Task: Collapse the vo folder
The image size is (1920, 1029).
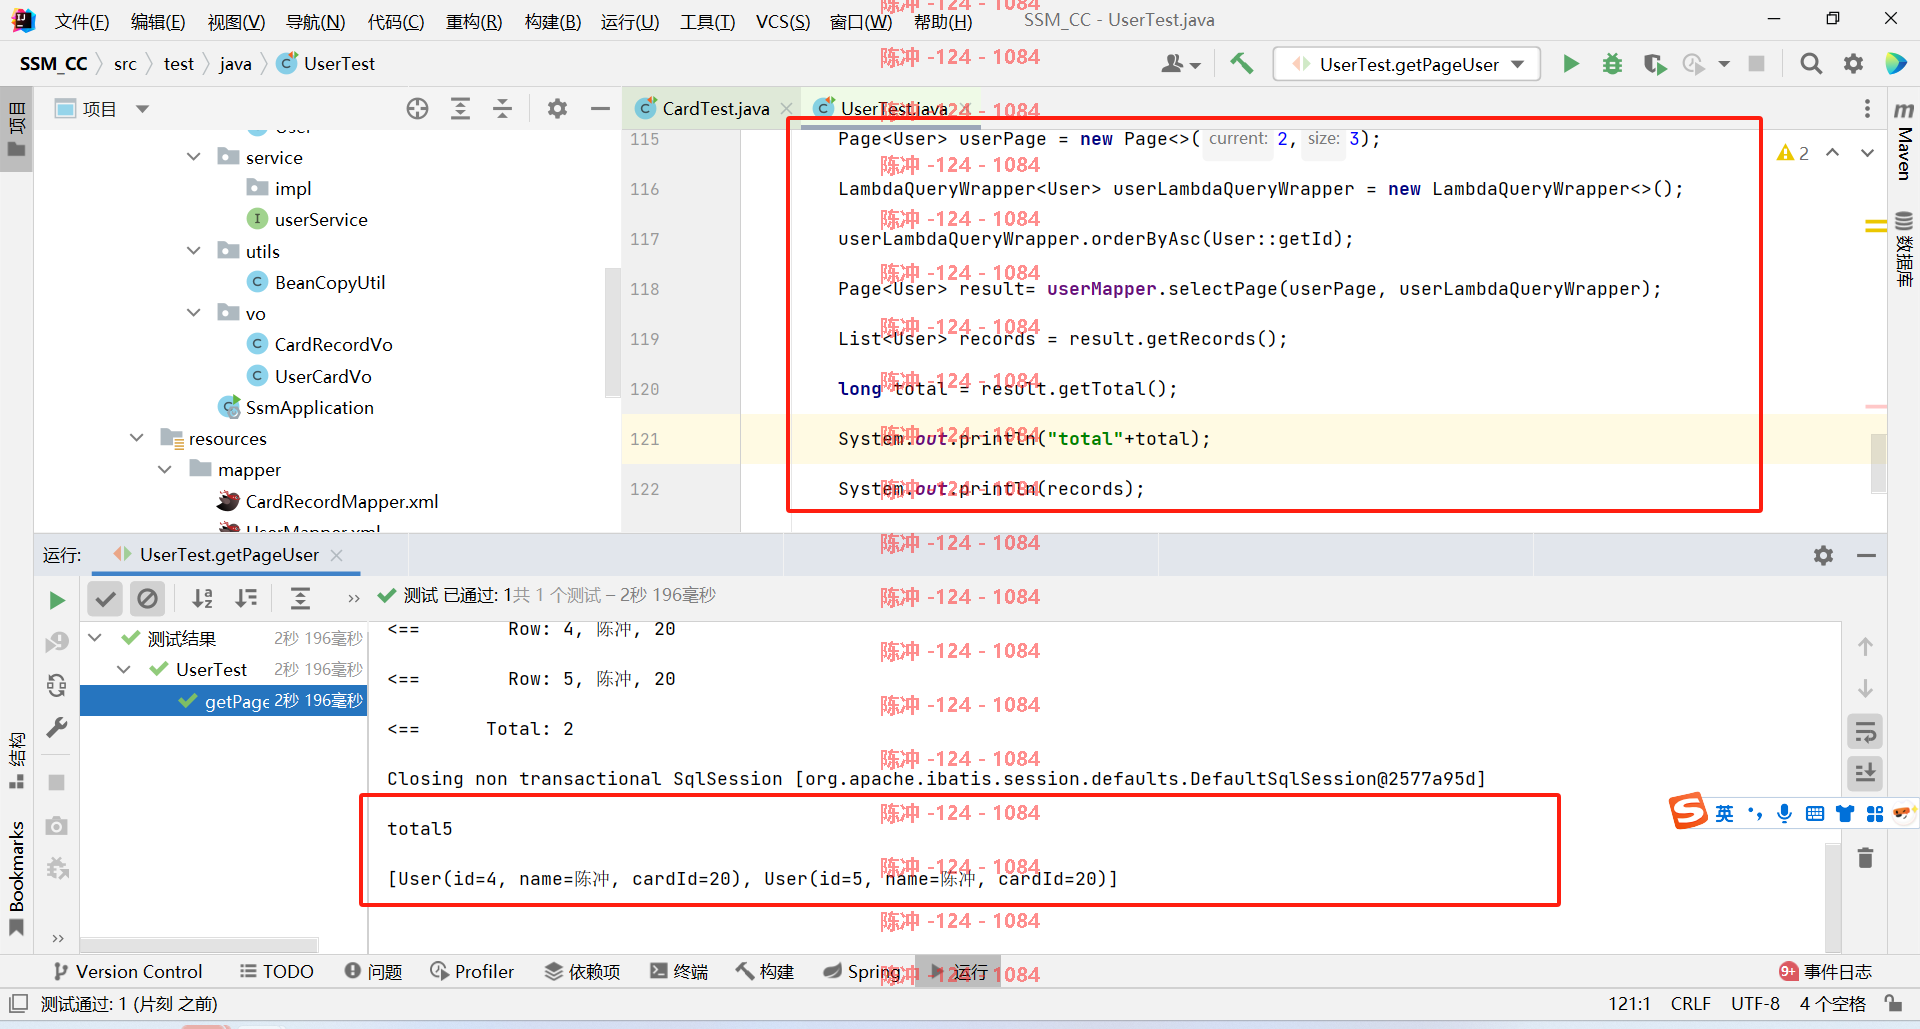Action: 194,313
